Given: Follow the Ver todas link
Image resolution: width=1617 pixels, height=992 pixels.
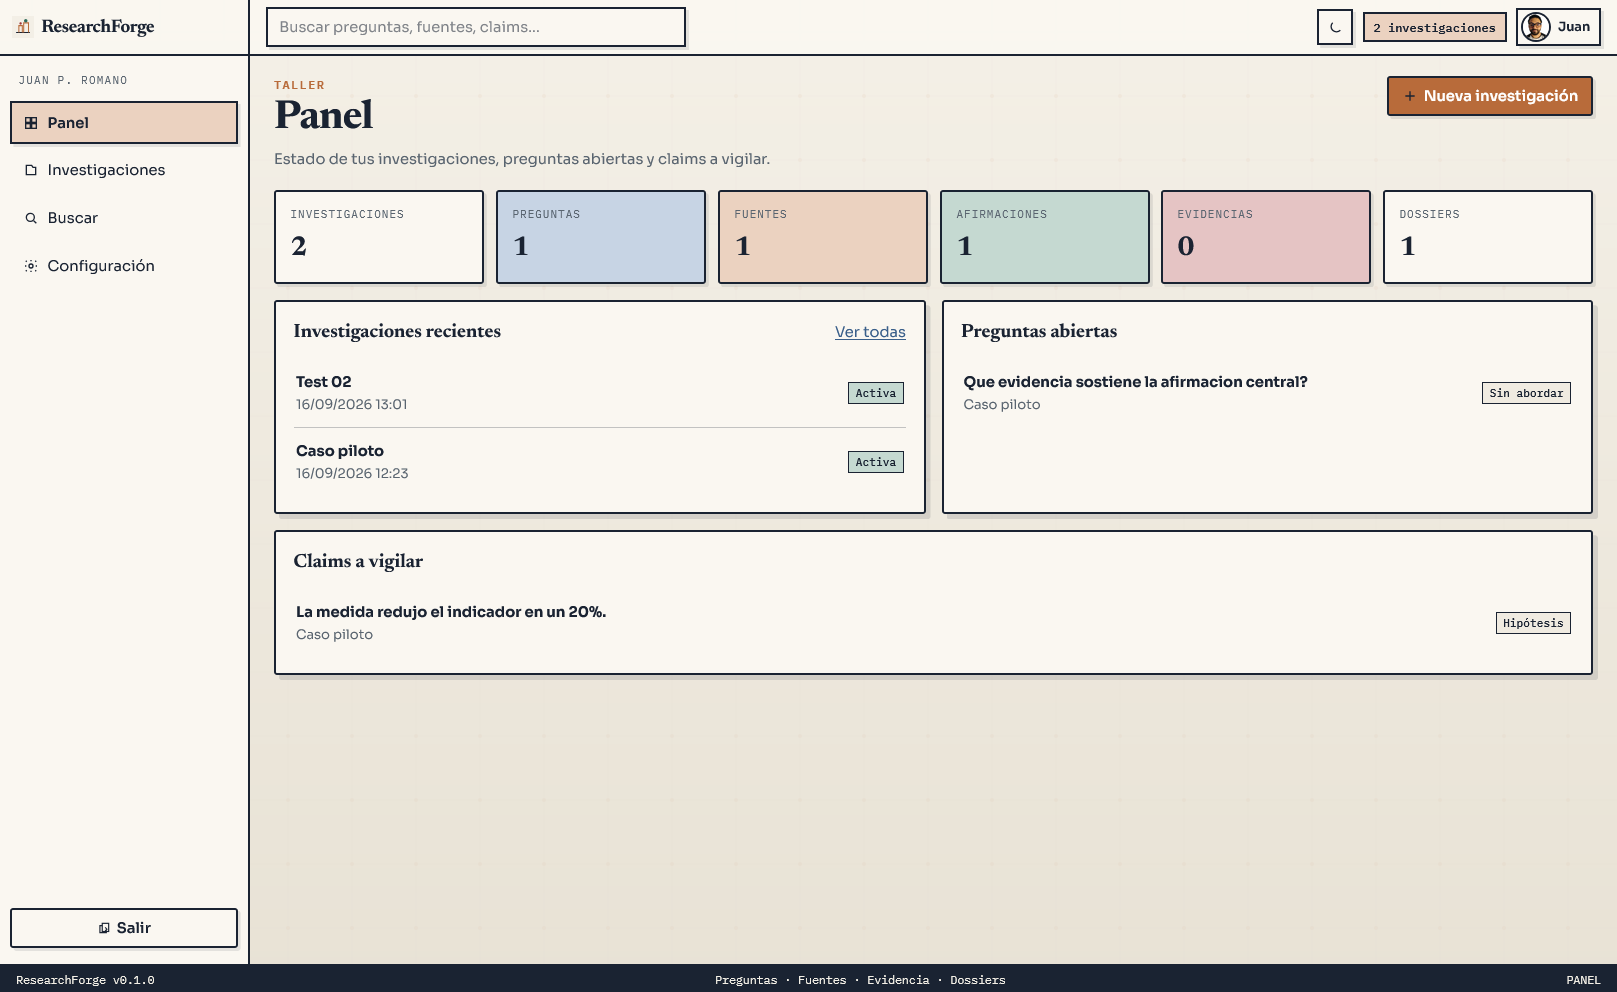Looking at the screenshot, I should point(870,332).
